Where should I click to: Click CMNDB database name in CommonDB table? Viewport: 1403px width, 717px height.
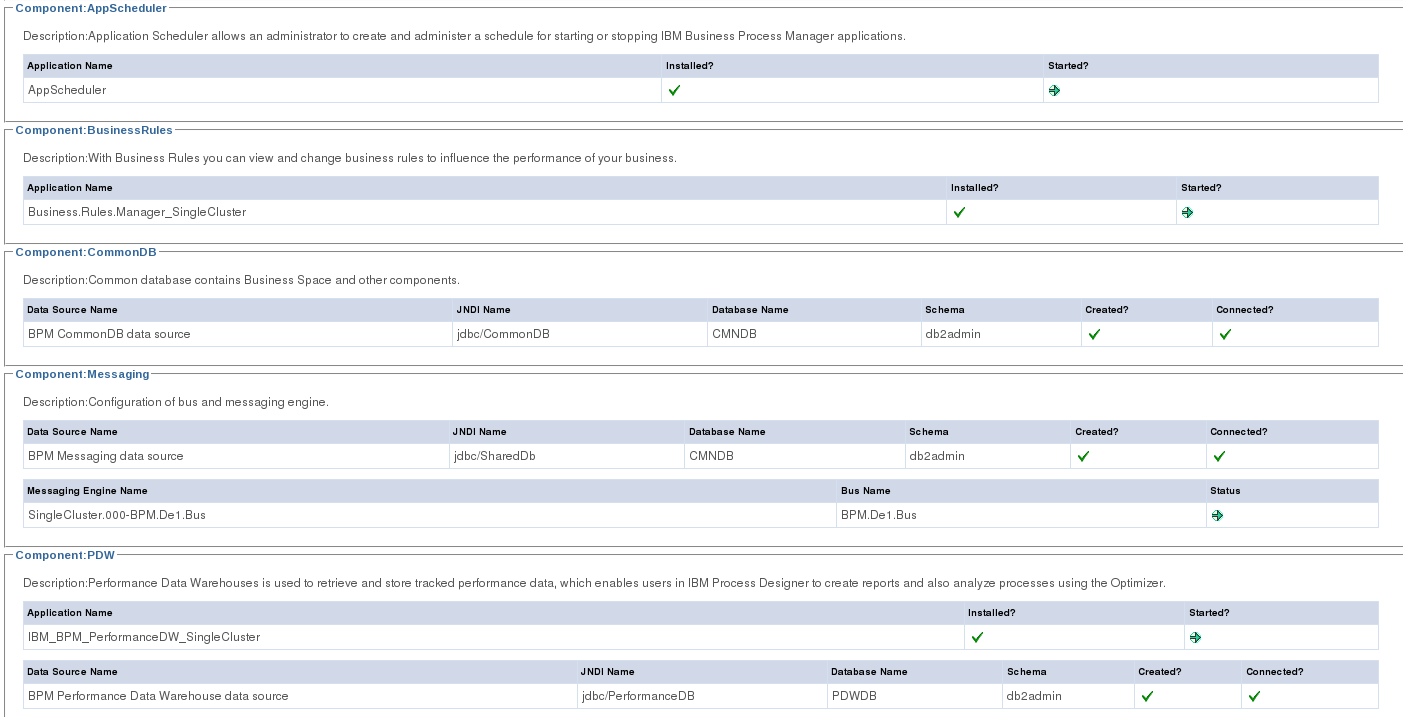tap(814, 334)
